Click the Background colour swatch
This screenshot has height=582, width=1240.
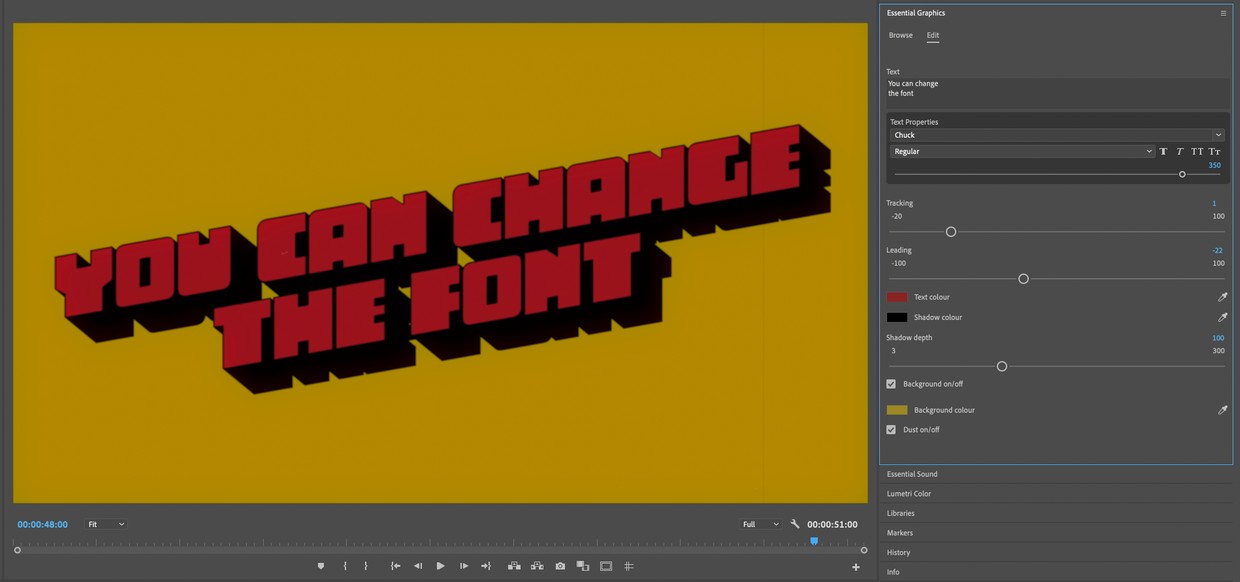pyautogui.click(x=897, y=410)
